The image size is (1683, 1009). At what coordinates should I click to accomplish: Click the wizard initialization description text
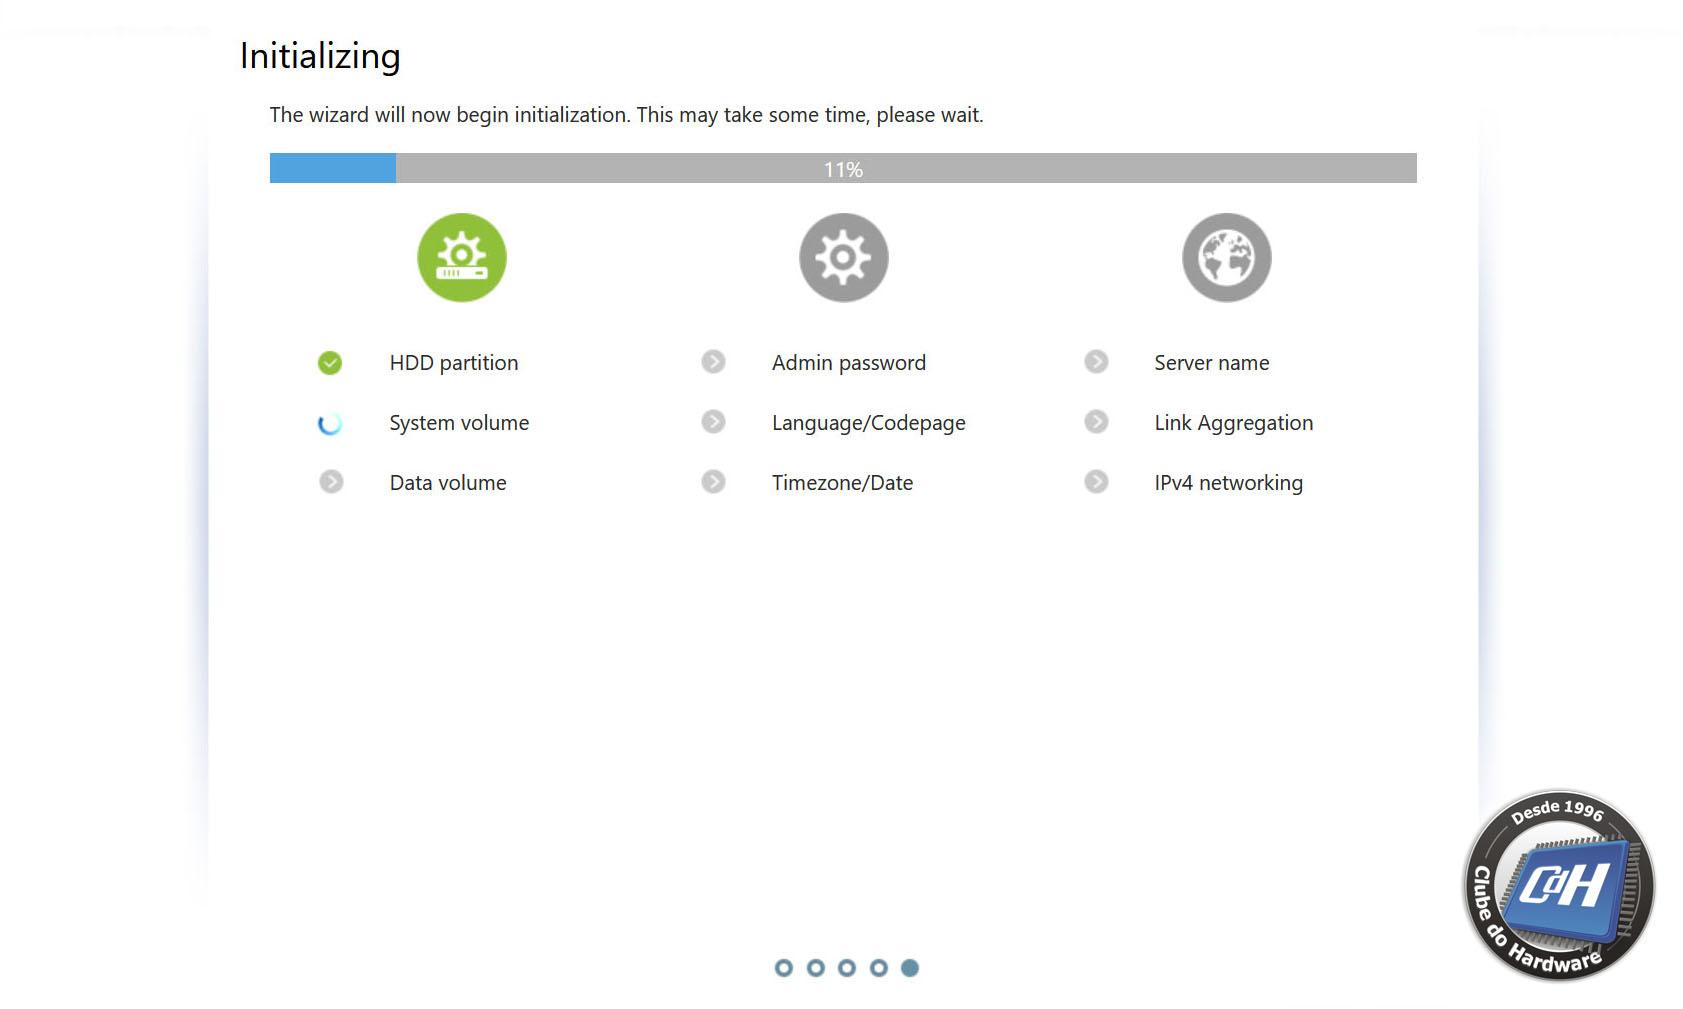click(627, 115)
